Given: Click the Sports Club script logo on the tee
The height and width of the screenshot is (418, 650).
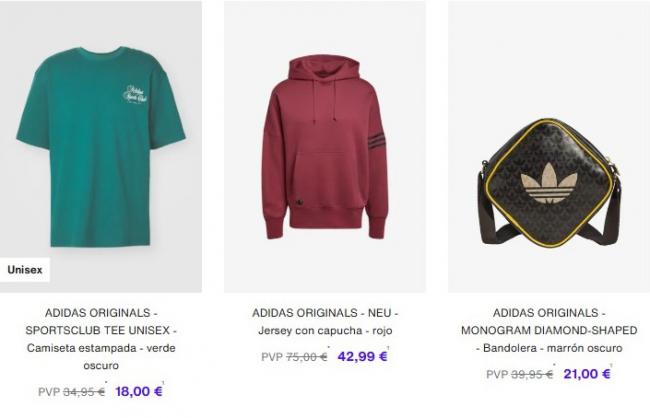Looking at the screenshot, I should coord(136,95).
